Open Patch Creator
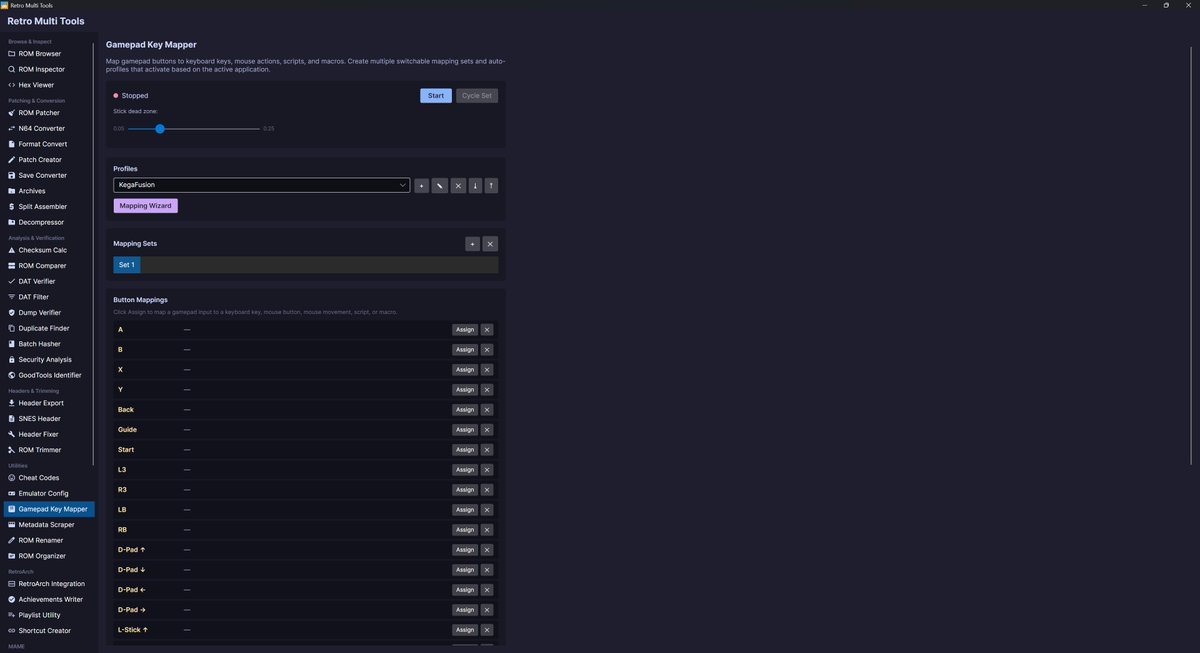The image size is (1200, 653). (49, 160)
